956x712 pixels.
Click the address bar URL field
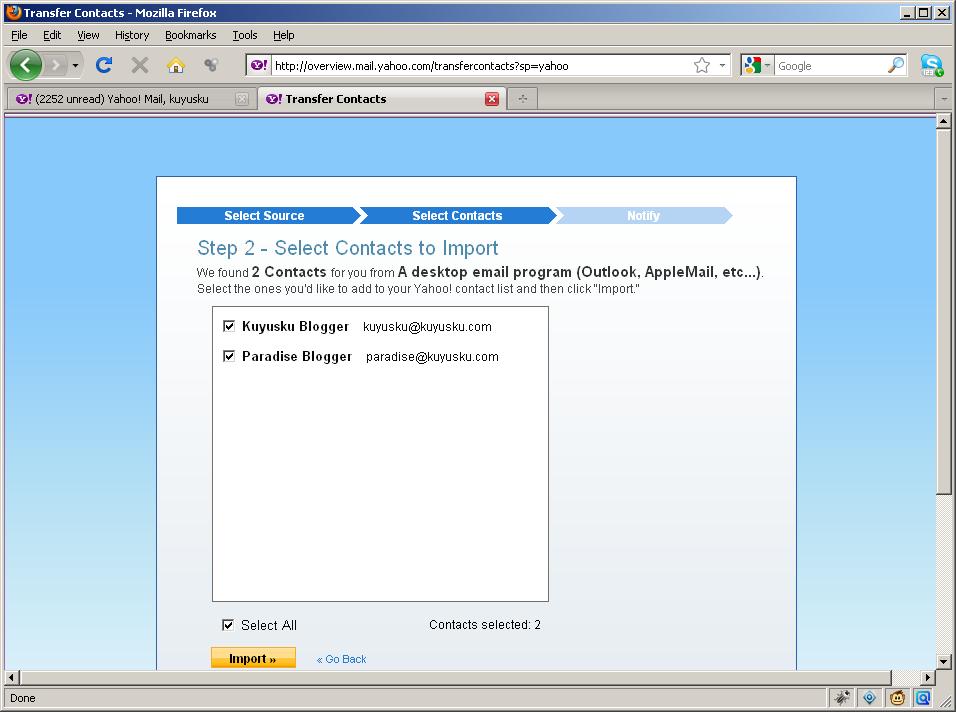point(482,66)
